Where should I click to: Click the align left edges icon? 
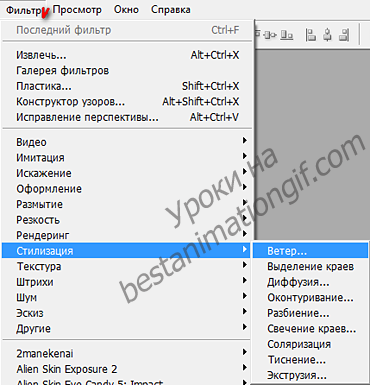coord(311,35)
